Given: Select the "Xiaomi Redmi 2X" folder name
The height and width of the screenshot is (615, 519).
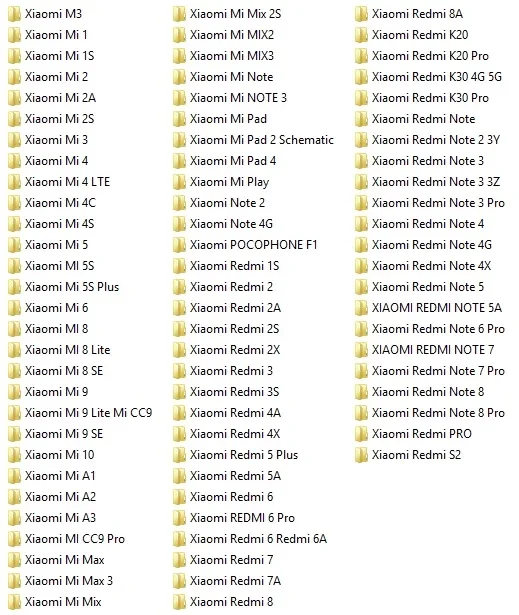Looking at the screenshot, I should click(235, 350).
